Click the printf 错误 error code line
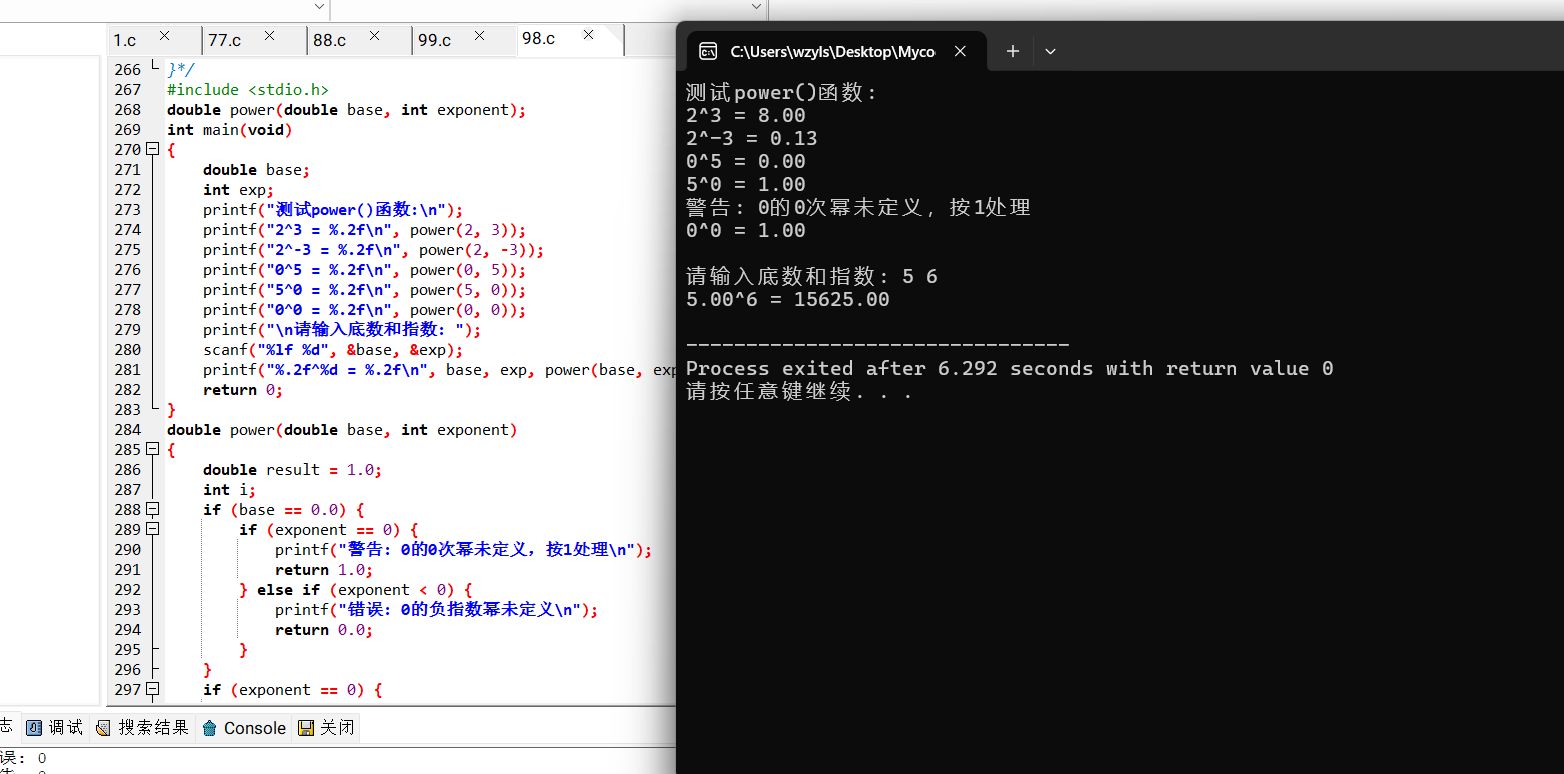1564x774 pixels. 436,610
